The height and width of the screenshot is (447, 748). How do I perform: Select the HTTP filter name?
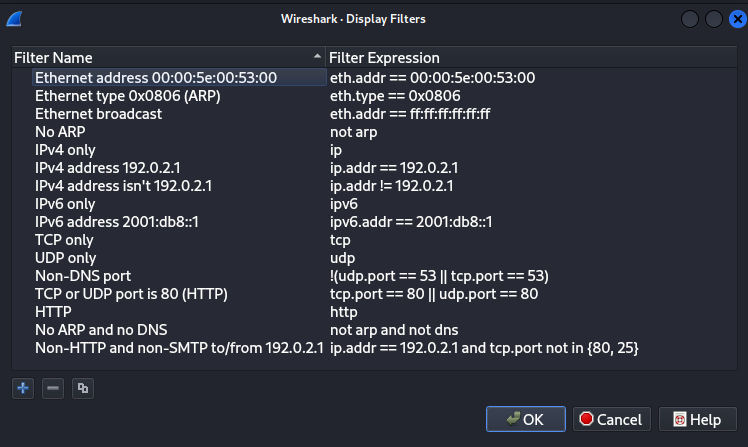(53, 312)
